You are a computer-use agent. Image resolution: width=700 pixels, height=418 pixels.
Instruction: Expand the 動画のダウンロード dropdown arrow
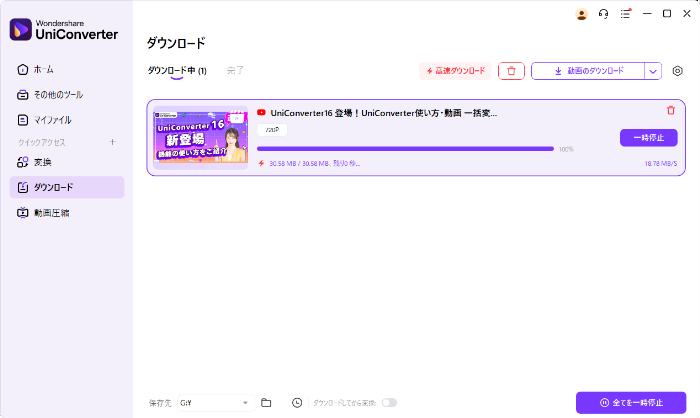coord(653,71)
